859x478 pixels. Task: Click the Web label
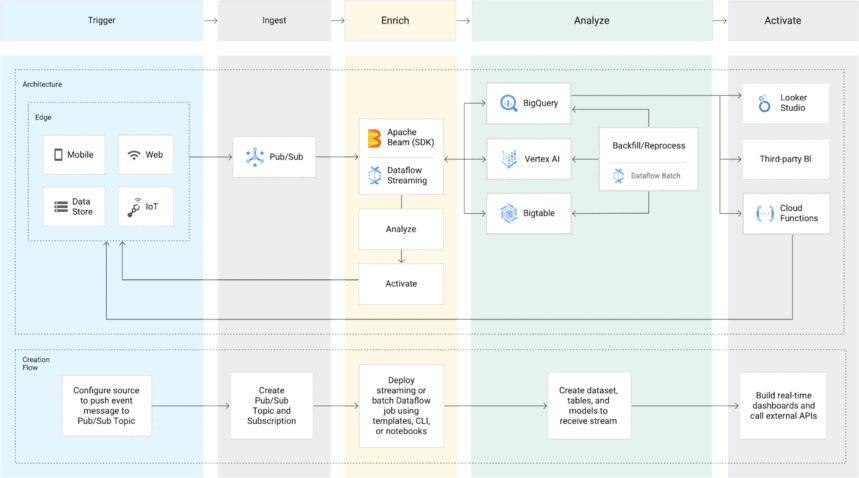click(x=154, y=155)
